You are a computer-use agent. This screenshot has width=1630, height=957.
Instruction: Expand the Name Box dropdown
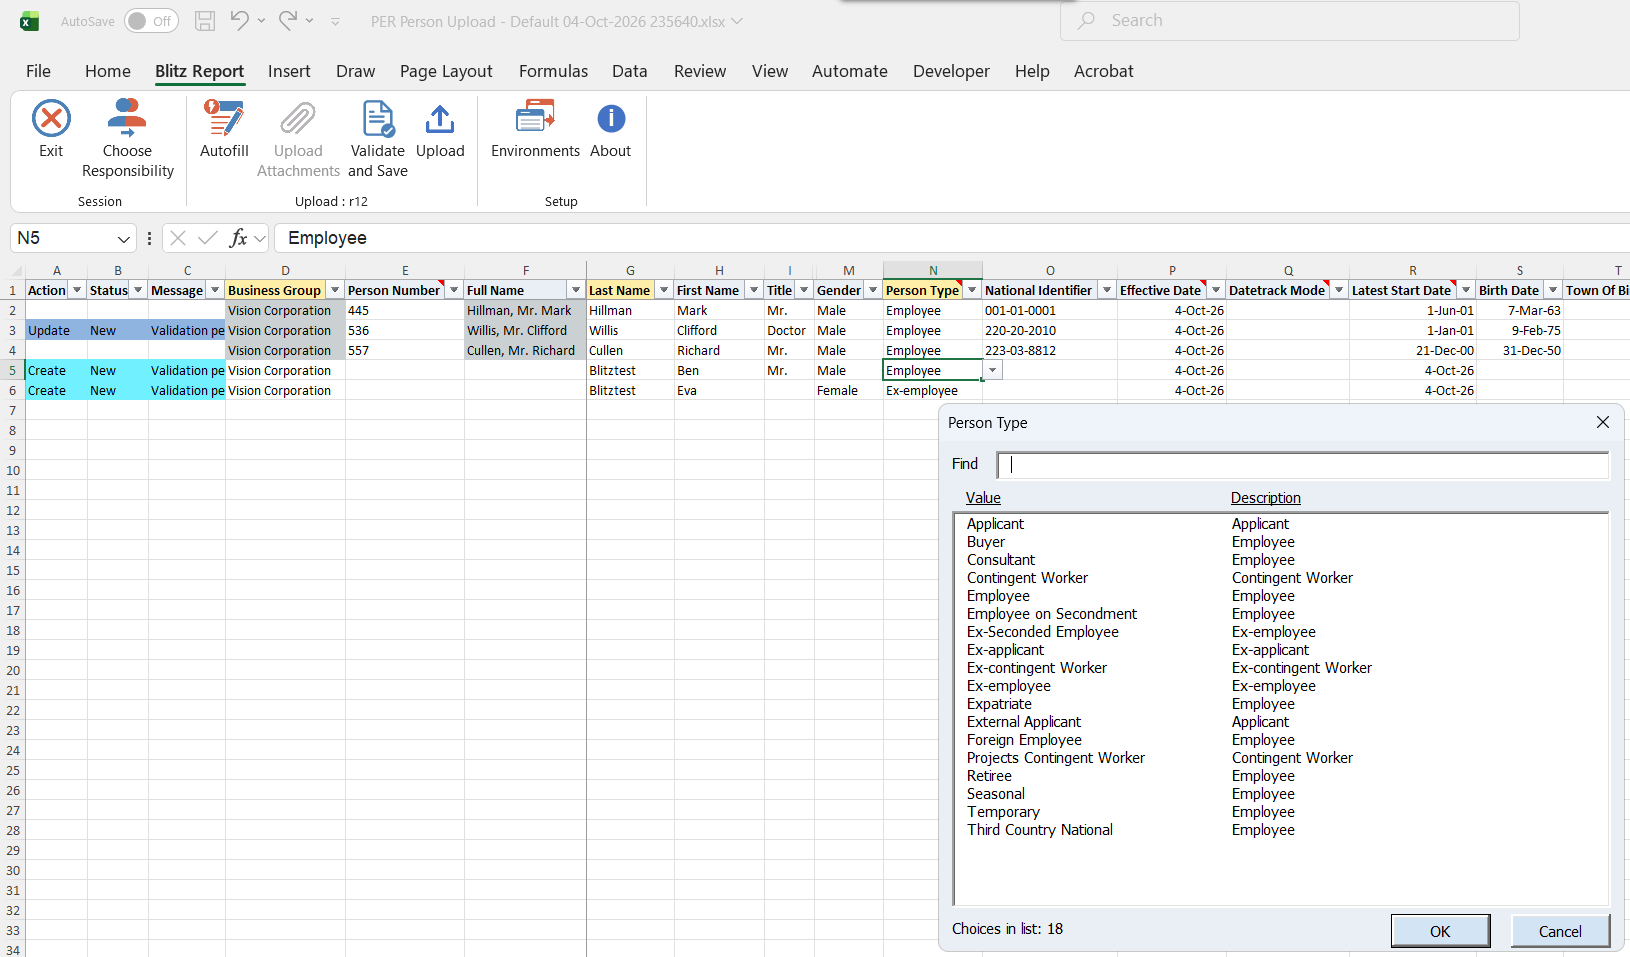point(124,239)
